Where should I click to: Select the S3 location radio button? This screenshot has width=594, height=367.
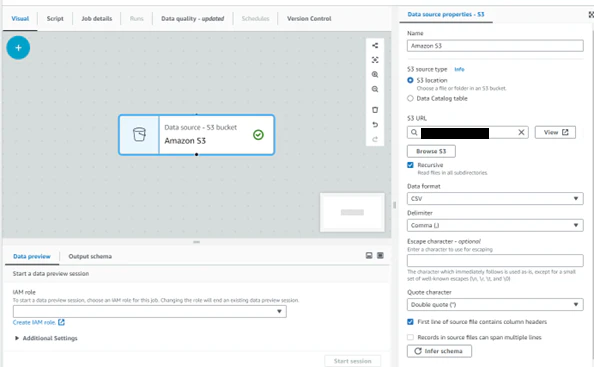coord(410,80)
